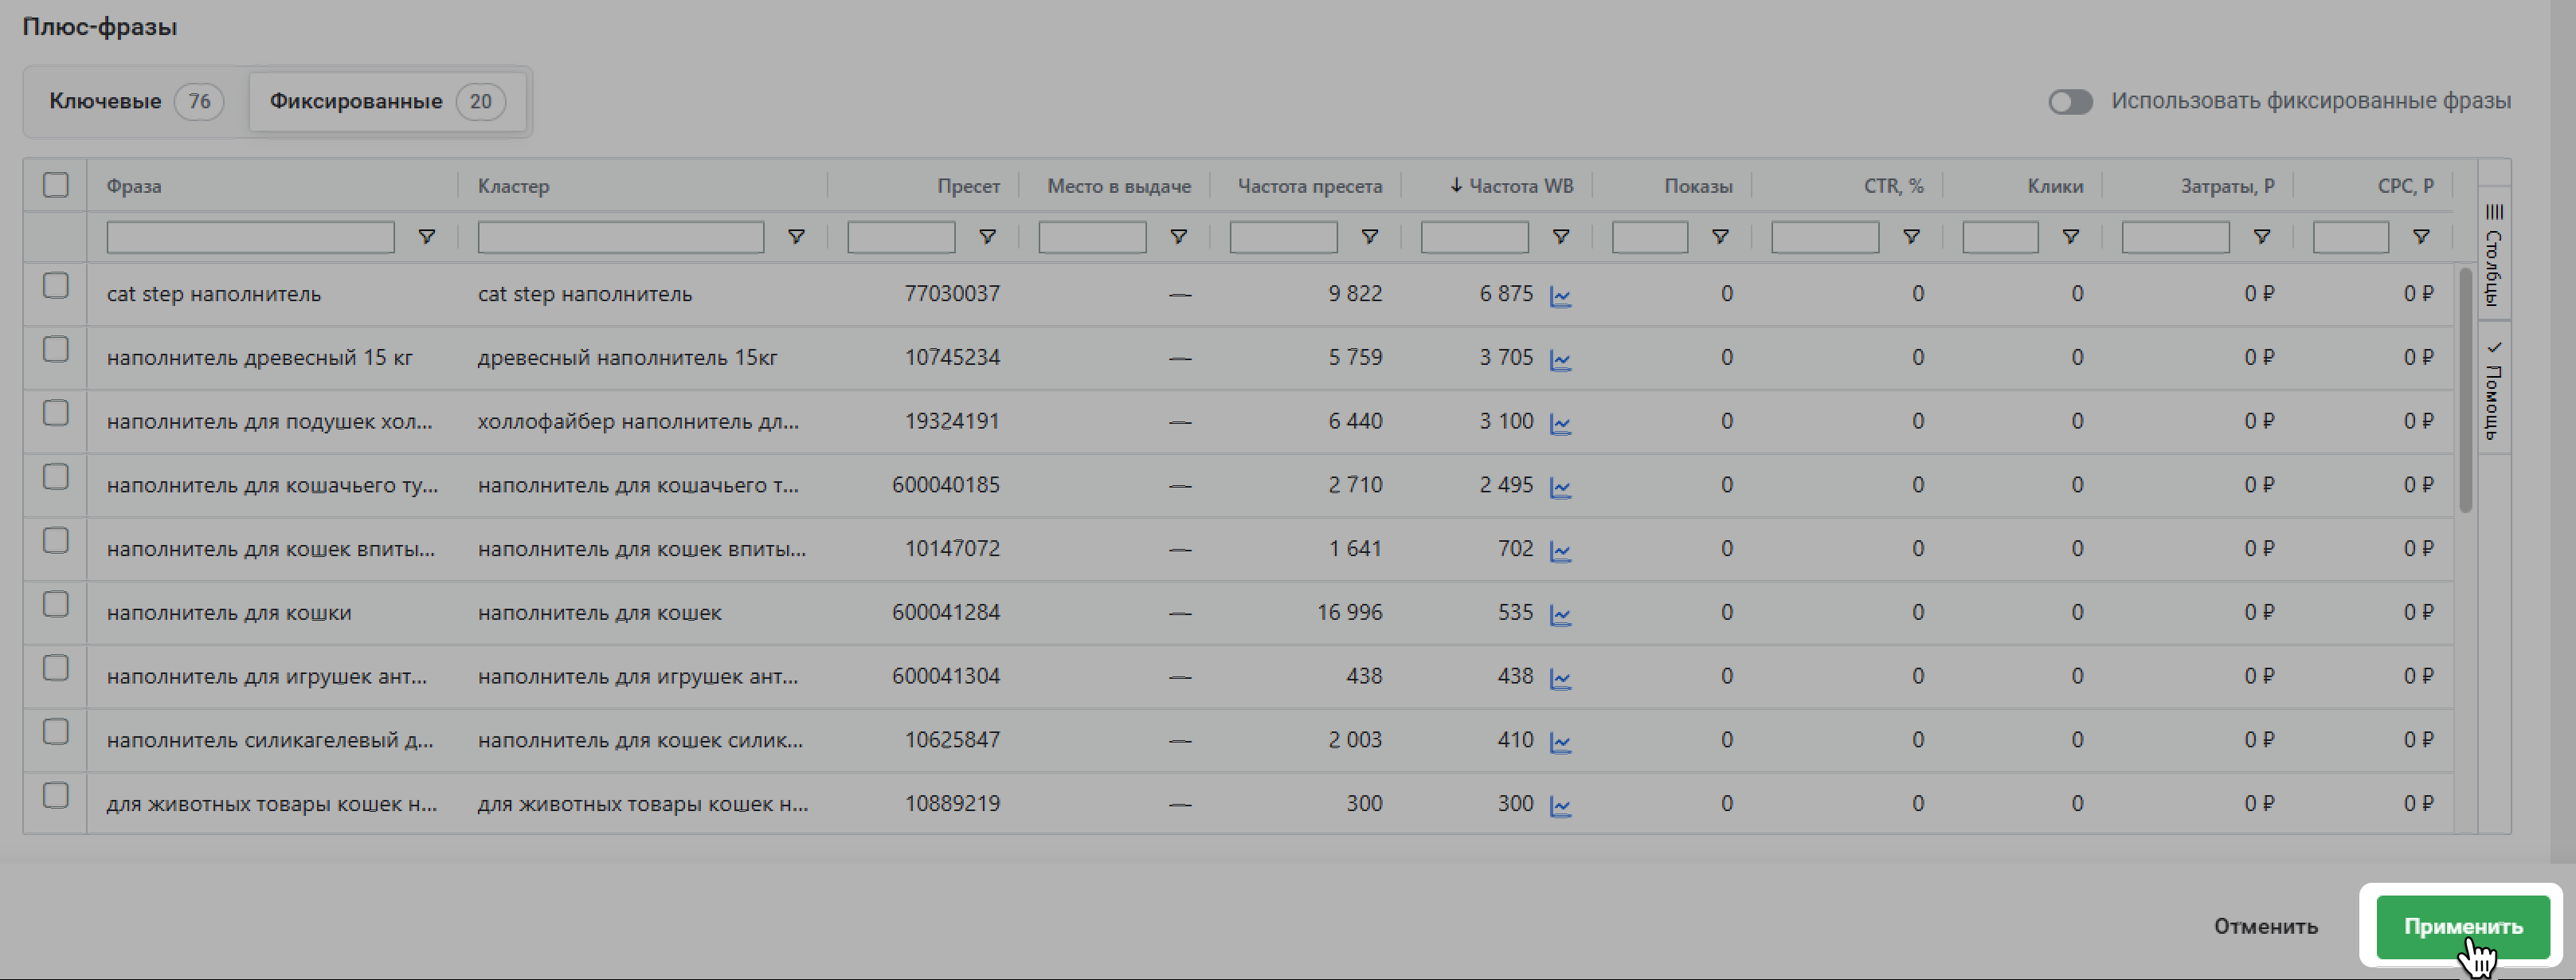Check the наполнитель силикагелевый row
Image resolution: width=2576 pixels, height=980 pixels.
pyautogui.click(x=56, y=732)
